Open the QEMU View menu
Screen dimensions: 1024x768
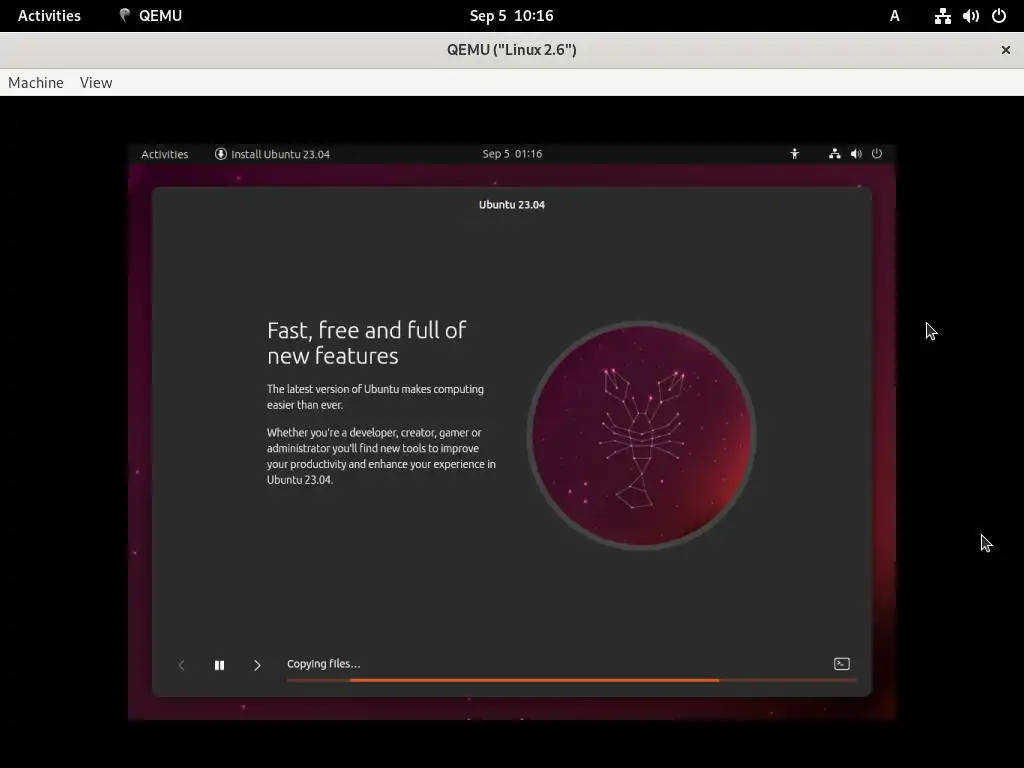(96, 82)
